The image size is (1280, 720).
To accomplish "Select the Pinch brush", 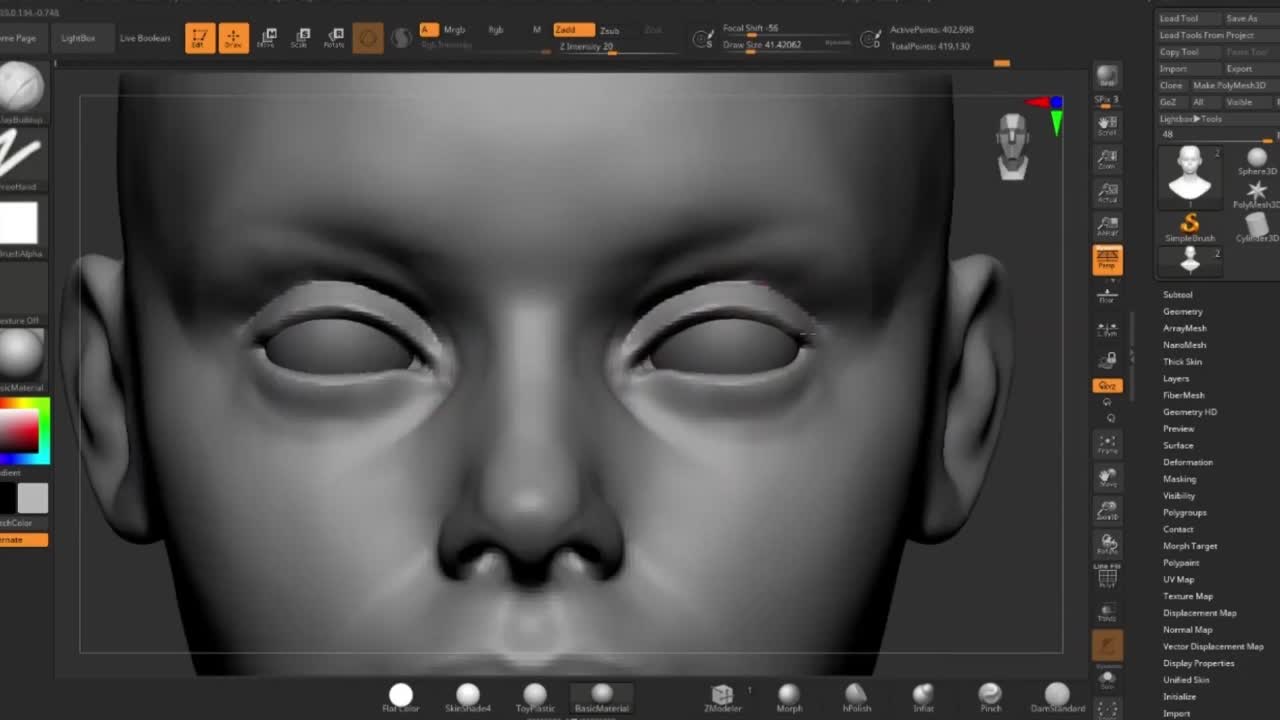I will [990, 696].
